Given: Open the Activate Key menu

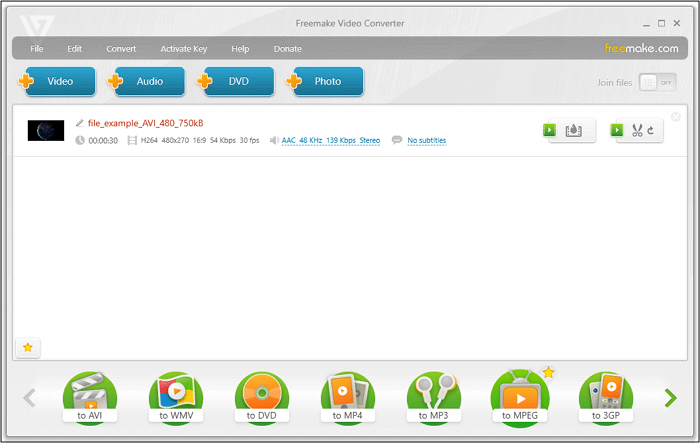Looking at the screenshot, I should click(x=182, y=48).
